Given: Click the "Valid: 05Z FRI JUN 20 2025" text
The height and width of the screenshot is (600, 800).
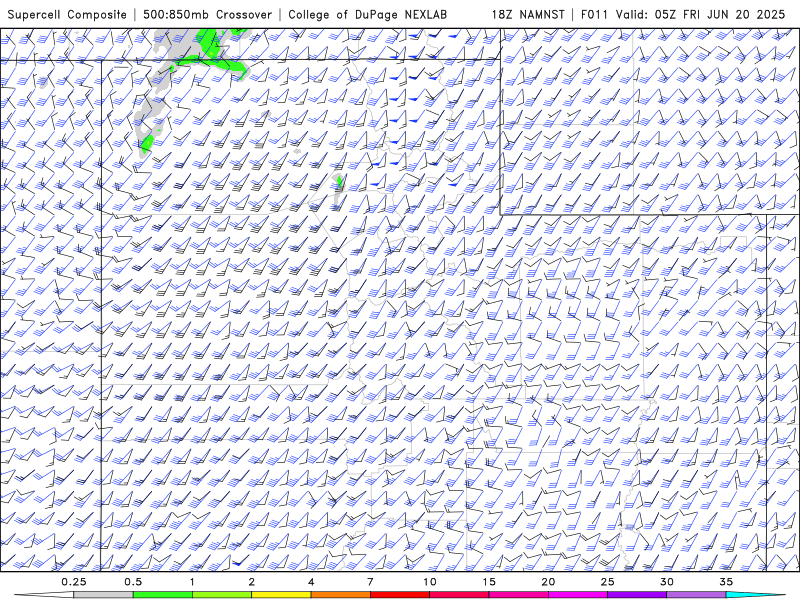Looking at the screenshot, I should point(701,15).
